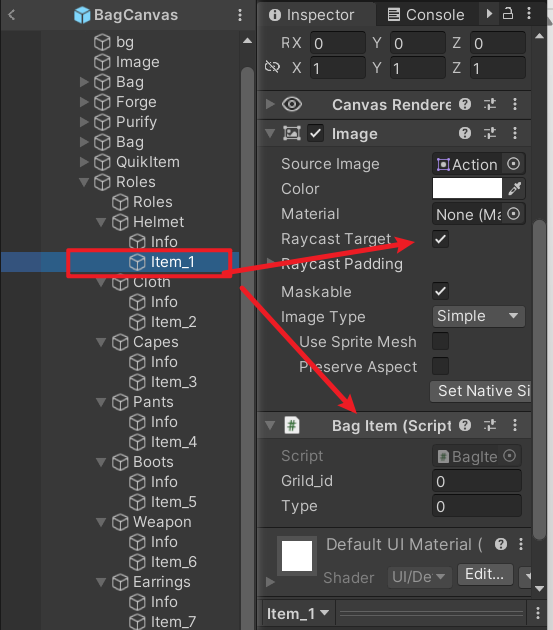Click Set Native Size button
553x630 pixels.
[480, 391]
